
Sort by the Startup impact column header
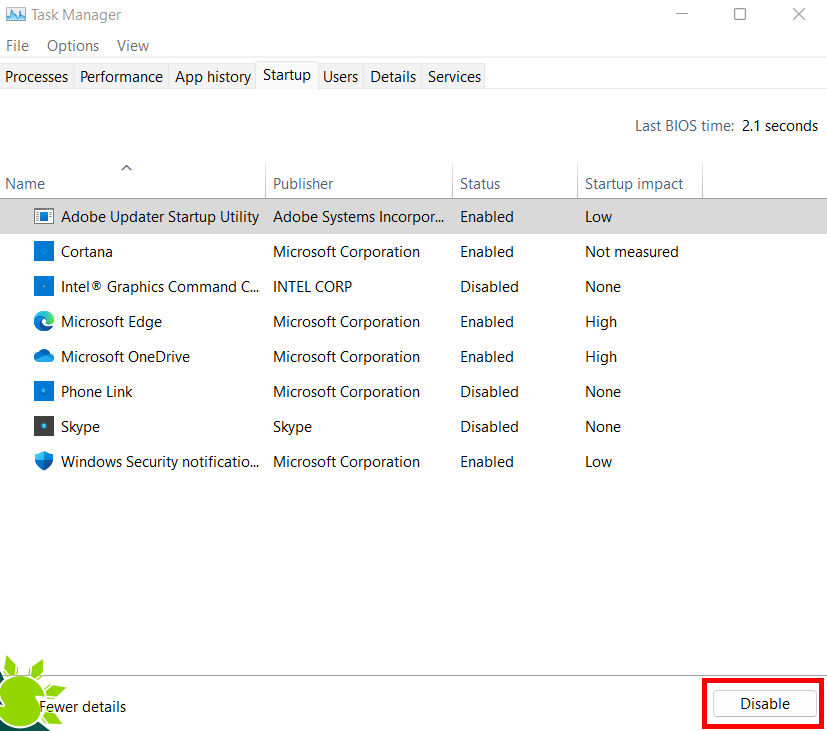tap(634, 183)
